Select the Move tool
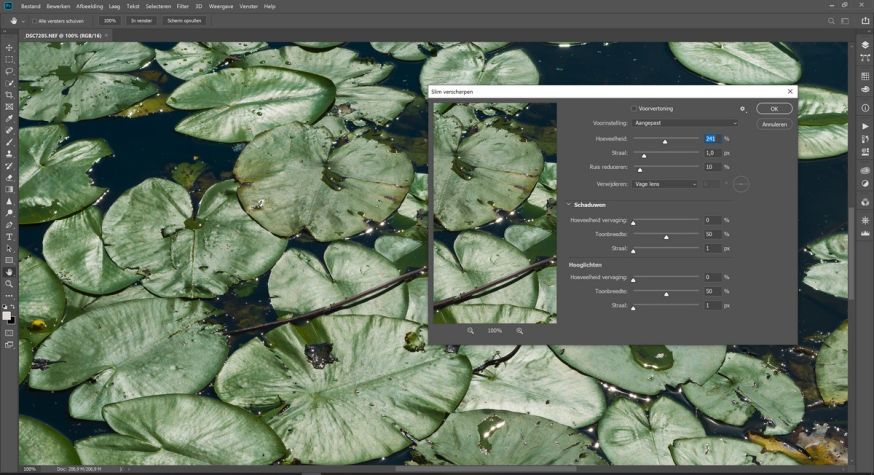This screenshot has width=874, height=475. [9, 48]
